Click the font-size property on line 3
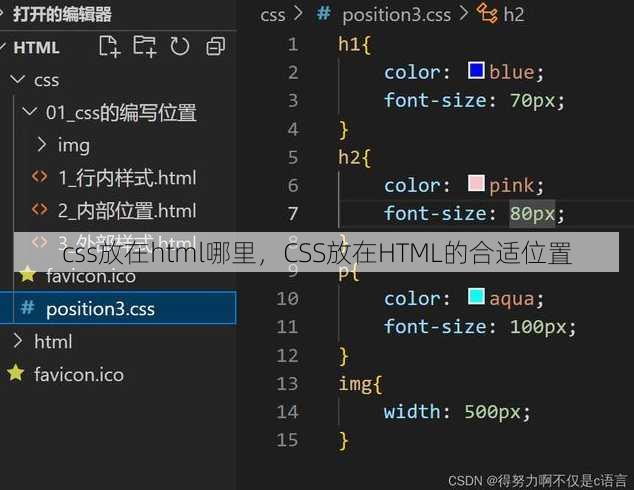 (x=436, y=100)
